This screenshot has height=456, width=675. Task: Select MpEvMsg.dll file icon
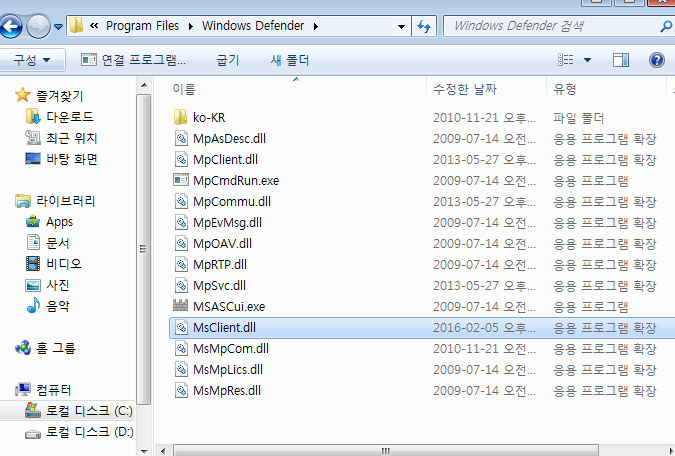point(181,222)
